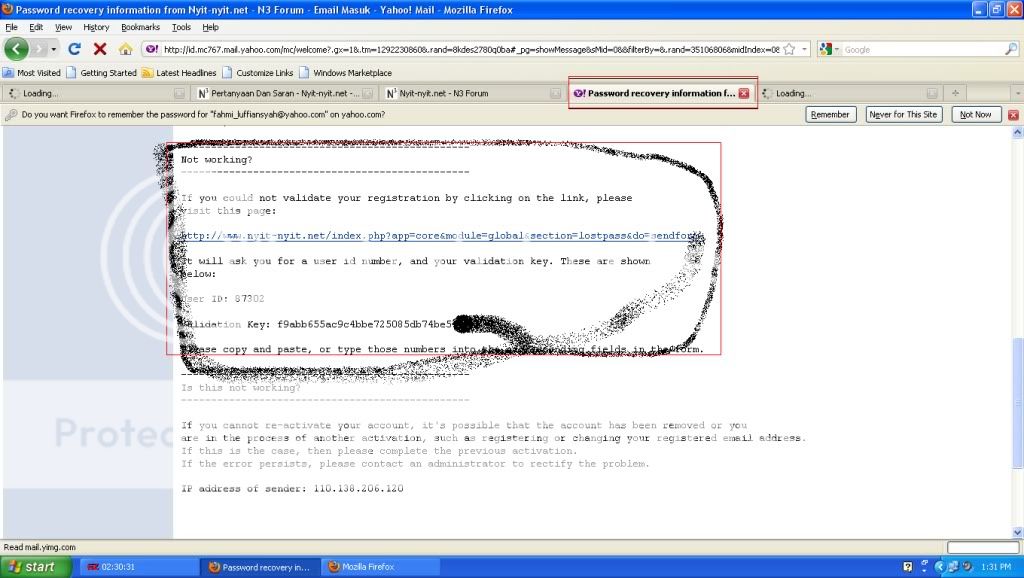1024x578 pixels.
Task: Open the Mozilla Firefox taskbar button
Action: pos(381,567)
